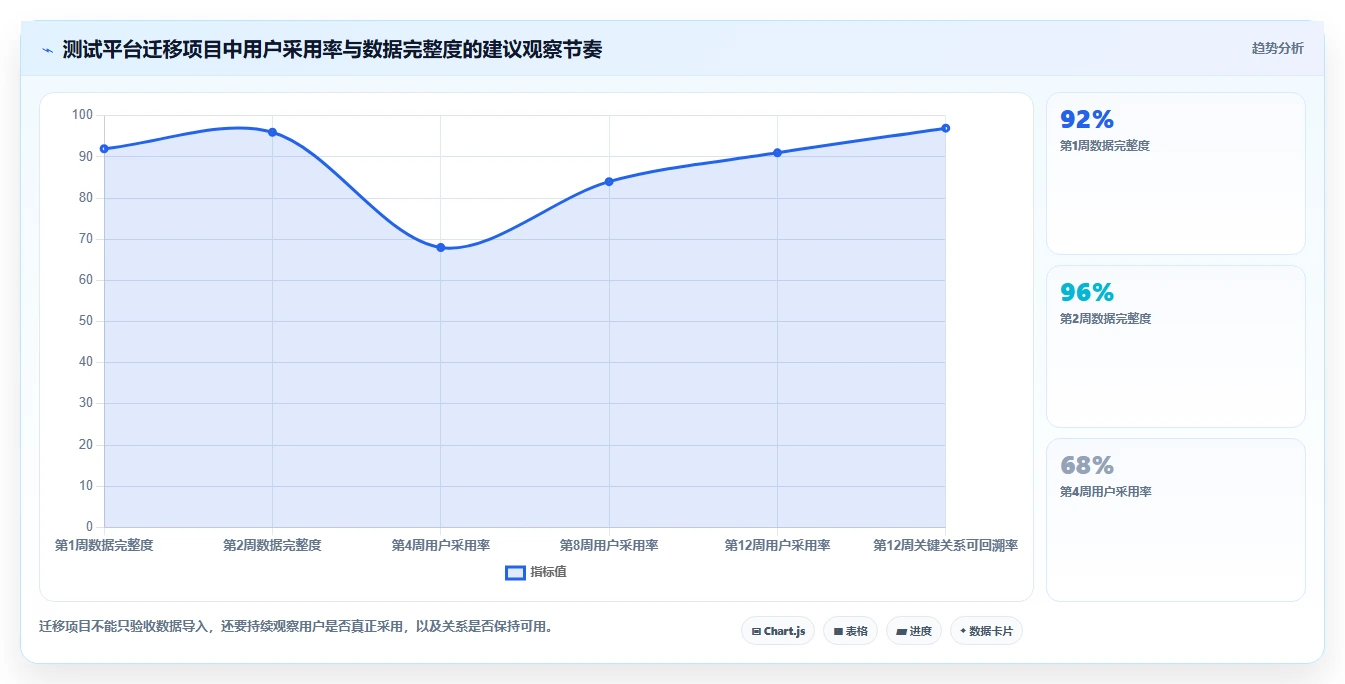Viewport: 1345px width, 684px height.
Task: Select the 表格 tag chip
Action: pyautogui.click(x=850, y=631)
